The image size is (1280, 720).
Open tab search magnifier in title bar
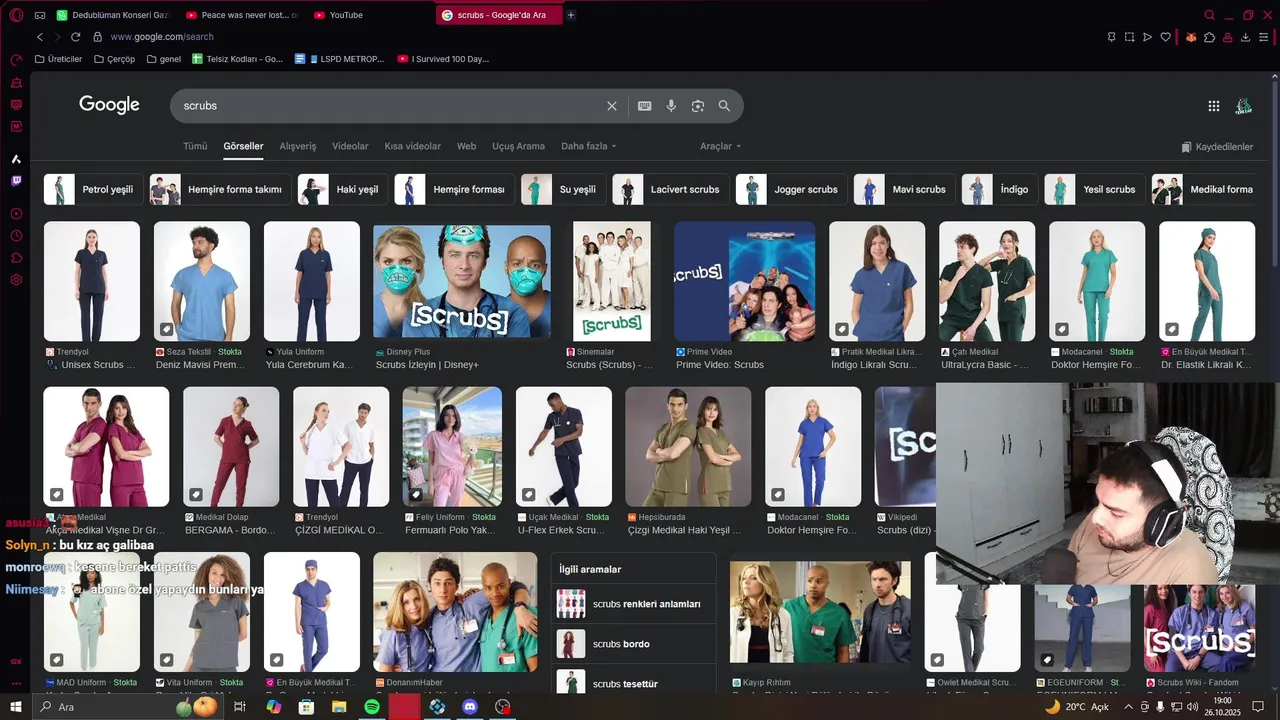(1210, 15)
